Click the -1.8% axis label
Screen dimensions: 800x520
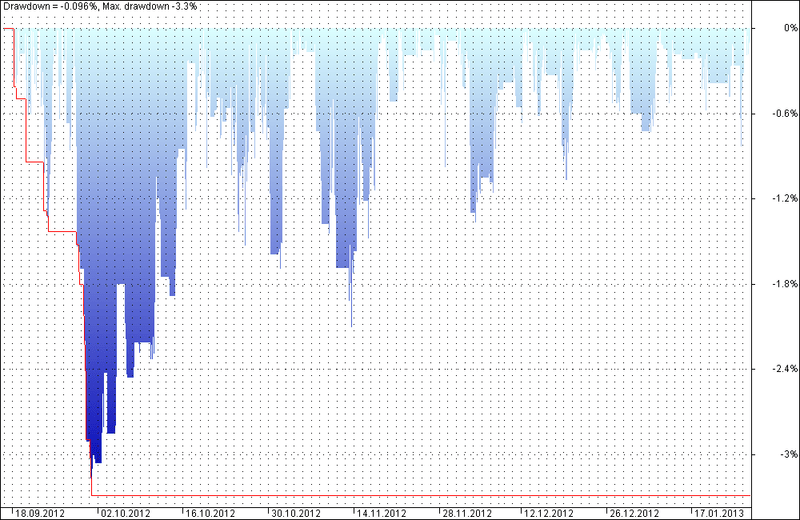(x=785, y=284)
